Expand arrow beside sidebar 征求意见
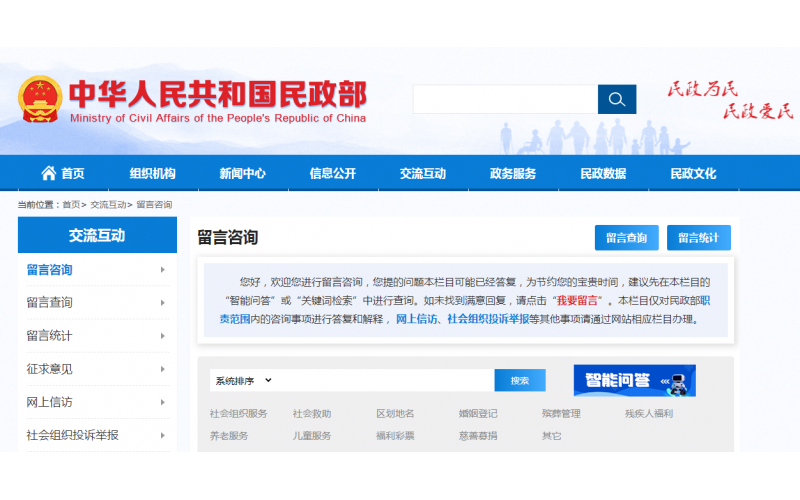Image resolution: width=800 pixels, height=500 pixels. click(x=163, y=369)
